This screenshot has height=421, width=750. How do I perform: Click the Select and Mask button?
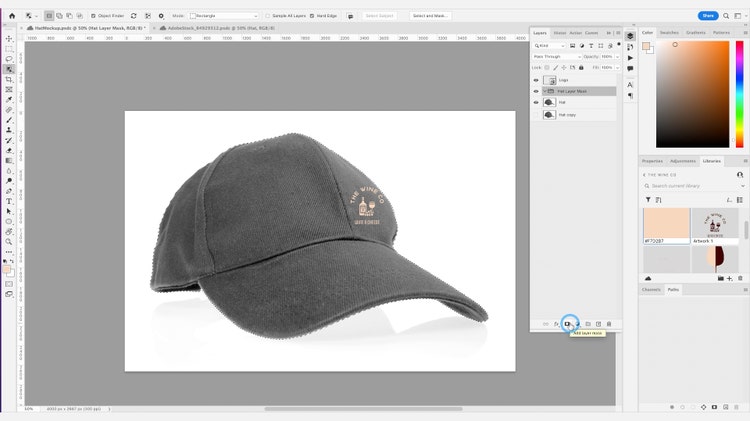(x=431, y=16)
